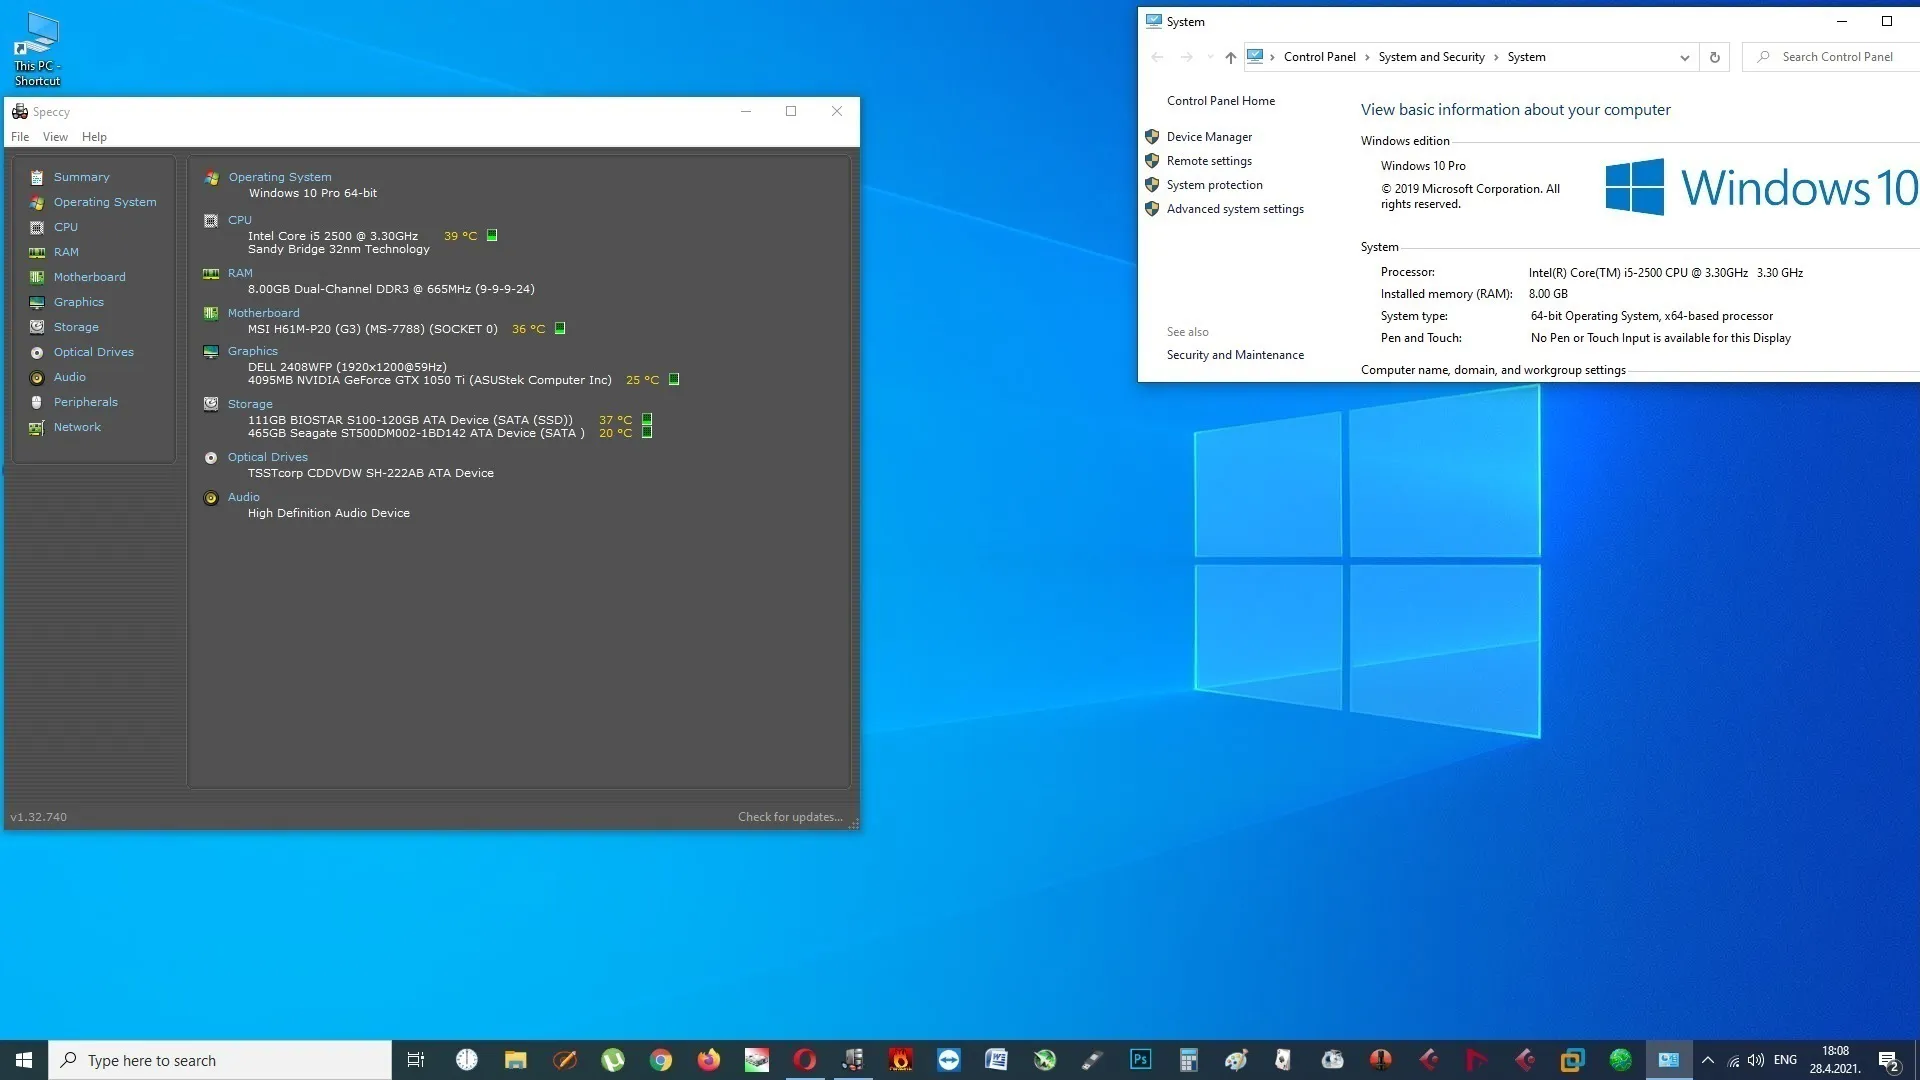The width and height of the screenshot is (1920, 1080).
Task: Click the Optical Drives heading link in summary
Action: 268,457
